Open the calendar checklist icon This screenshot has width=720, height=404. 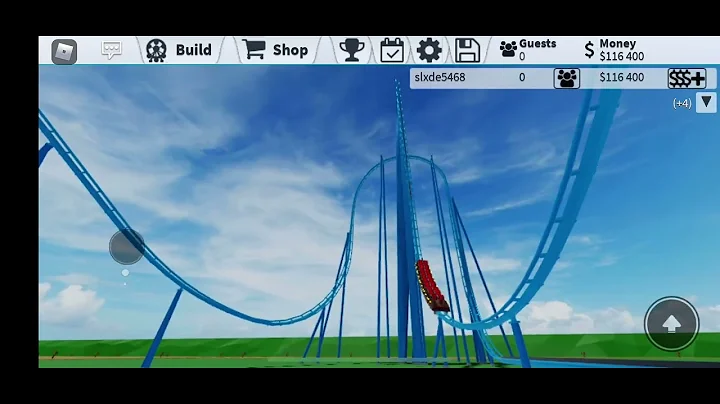click(x=392, y=50)
